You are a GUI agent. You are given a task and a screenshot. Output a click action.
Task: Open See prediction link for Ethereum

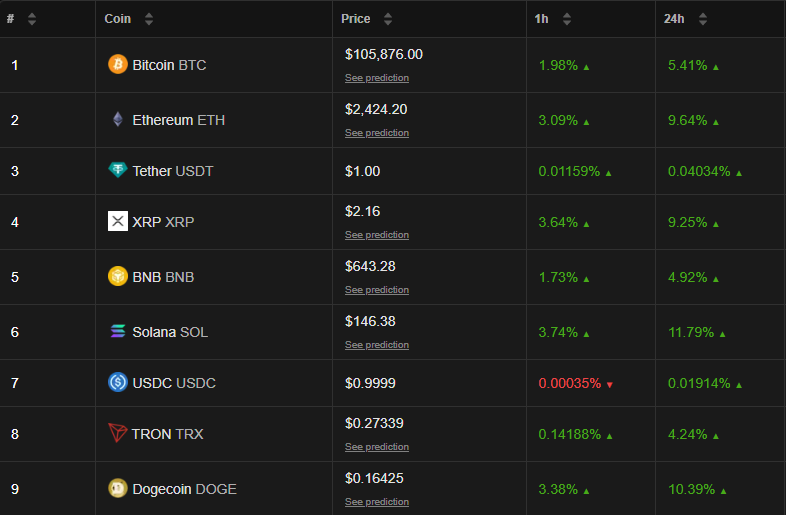(x=377, y=133)
